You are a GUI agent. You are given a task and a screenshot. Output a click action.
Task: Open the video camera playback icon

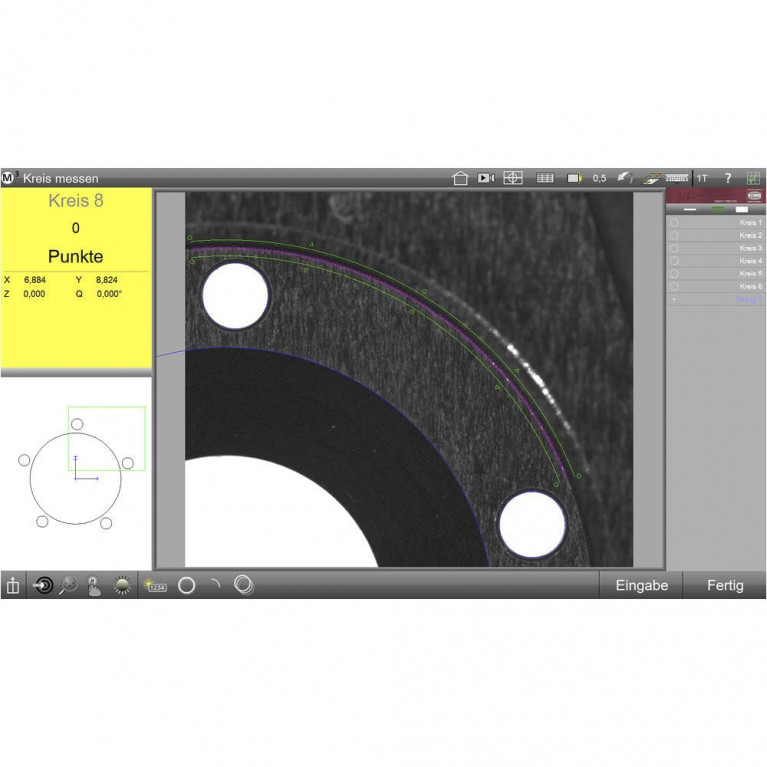coord(486,178)
